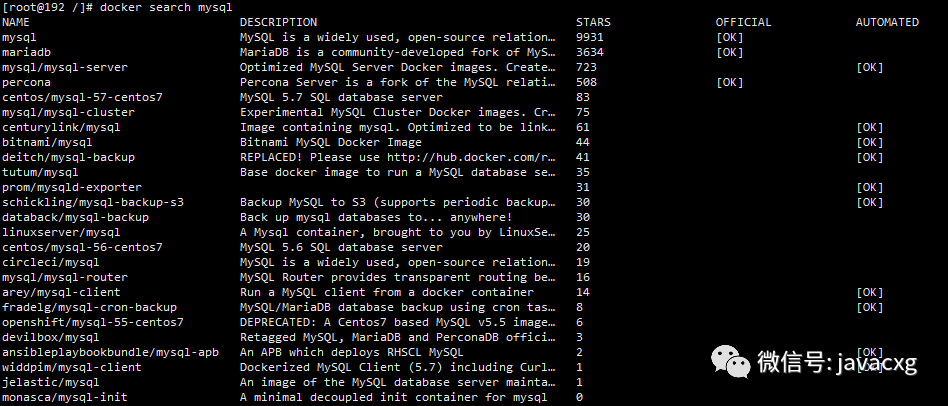Click the 'devilbox/mysql' image name
Viewport: 948px width, 406px height.
pyautogui.click(x=51, y=337)
